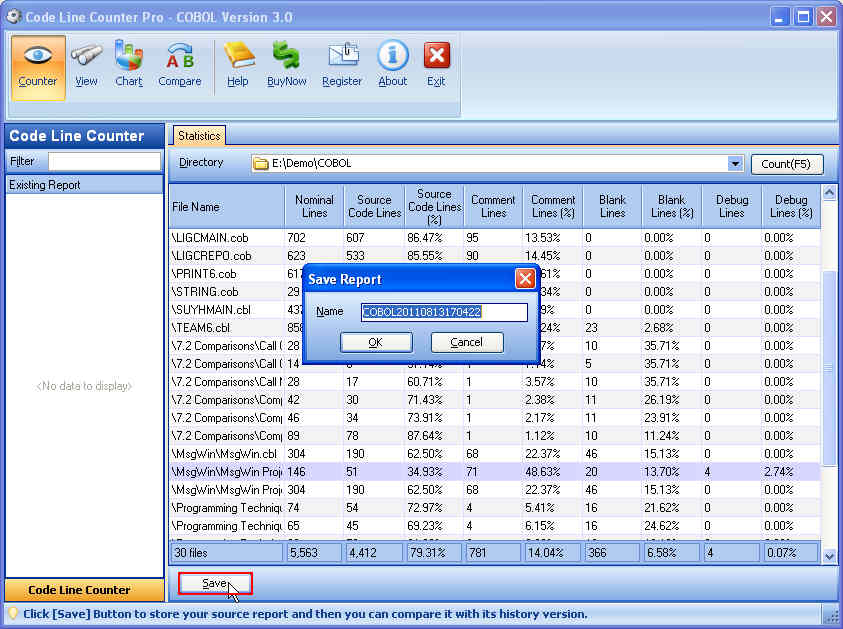The image size is (843, 629).
Task: Switch to the Statistics tab
Action: (x=198, y=135)
